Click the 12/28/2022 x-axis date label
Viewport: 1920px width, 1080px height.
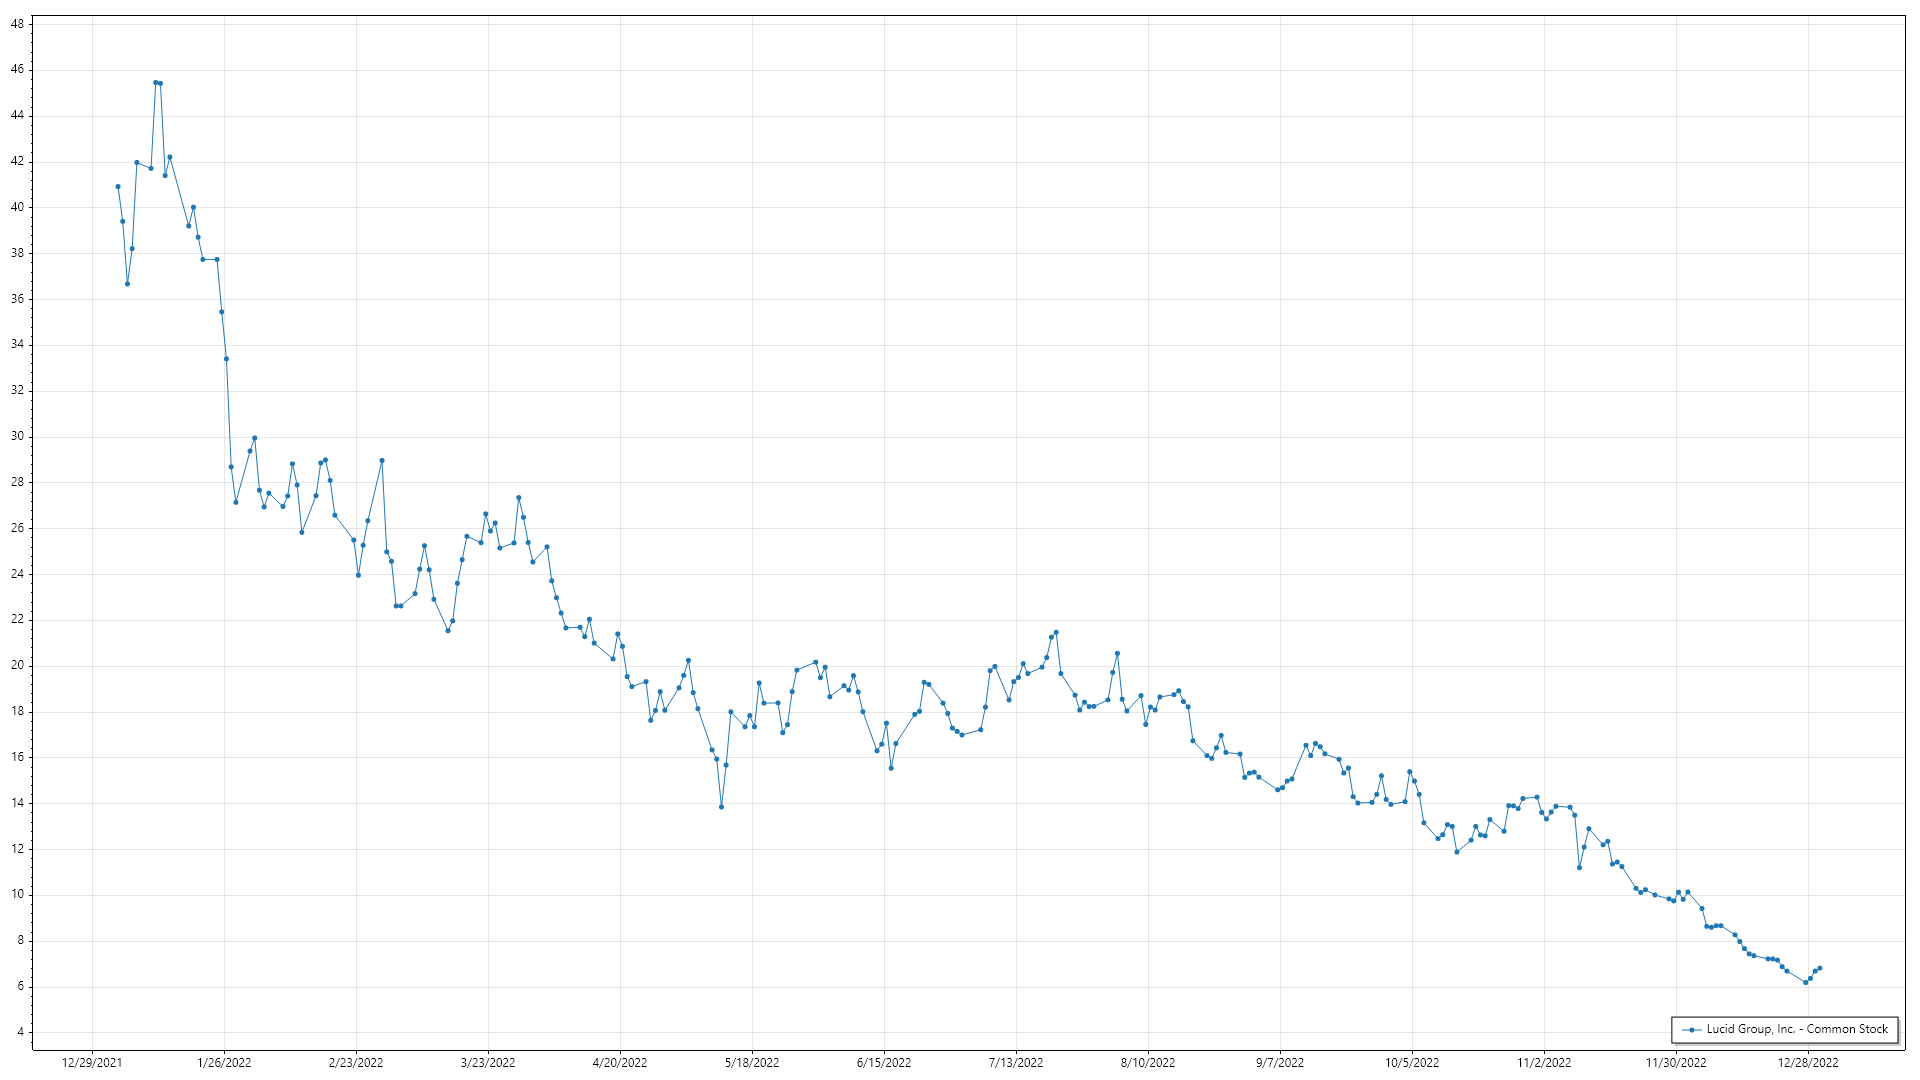(1808, 1063)
